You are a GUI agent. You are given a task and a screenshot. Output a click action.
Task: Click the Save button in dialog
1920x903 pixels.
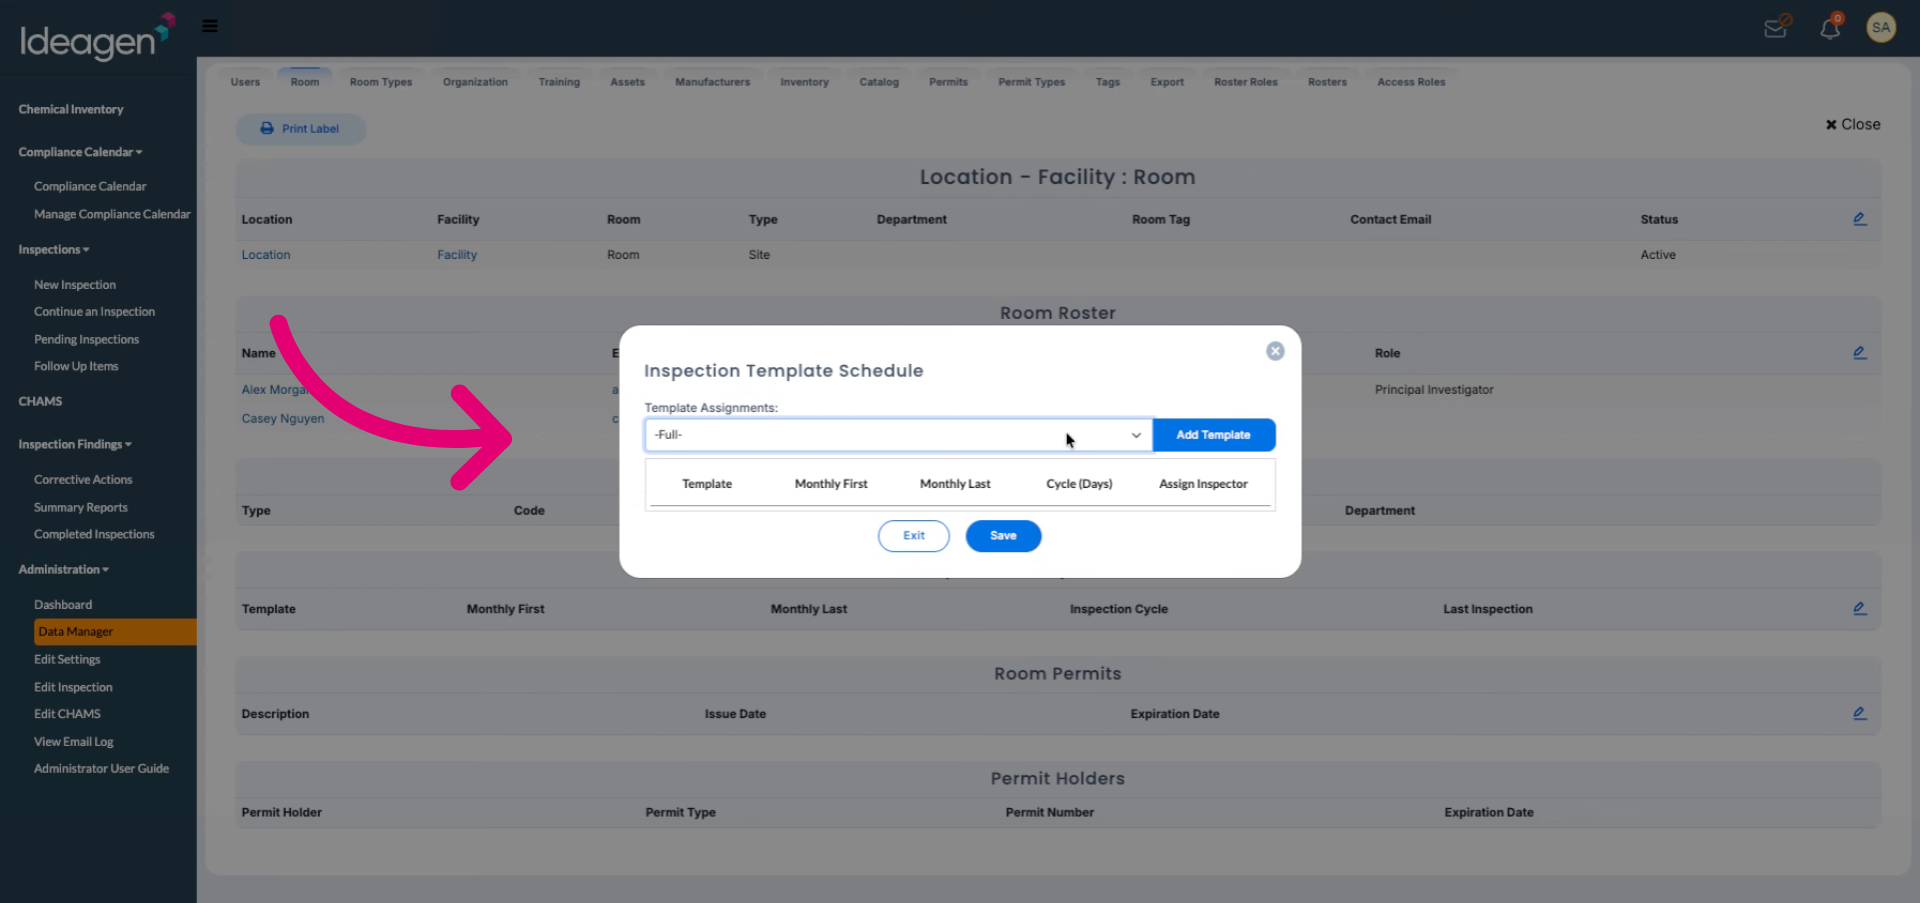pos(1003,536)
